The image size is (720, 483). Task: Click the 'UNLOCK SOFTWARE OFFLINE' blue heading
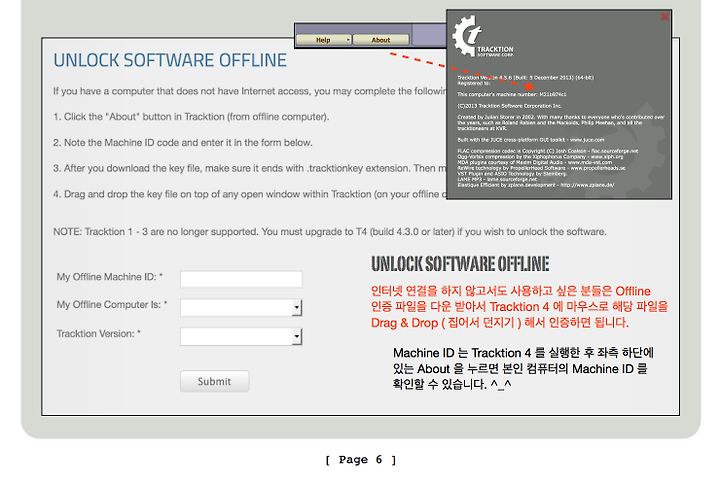(170, 61)
